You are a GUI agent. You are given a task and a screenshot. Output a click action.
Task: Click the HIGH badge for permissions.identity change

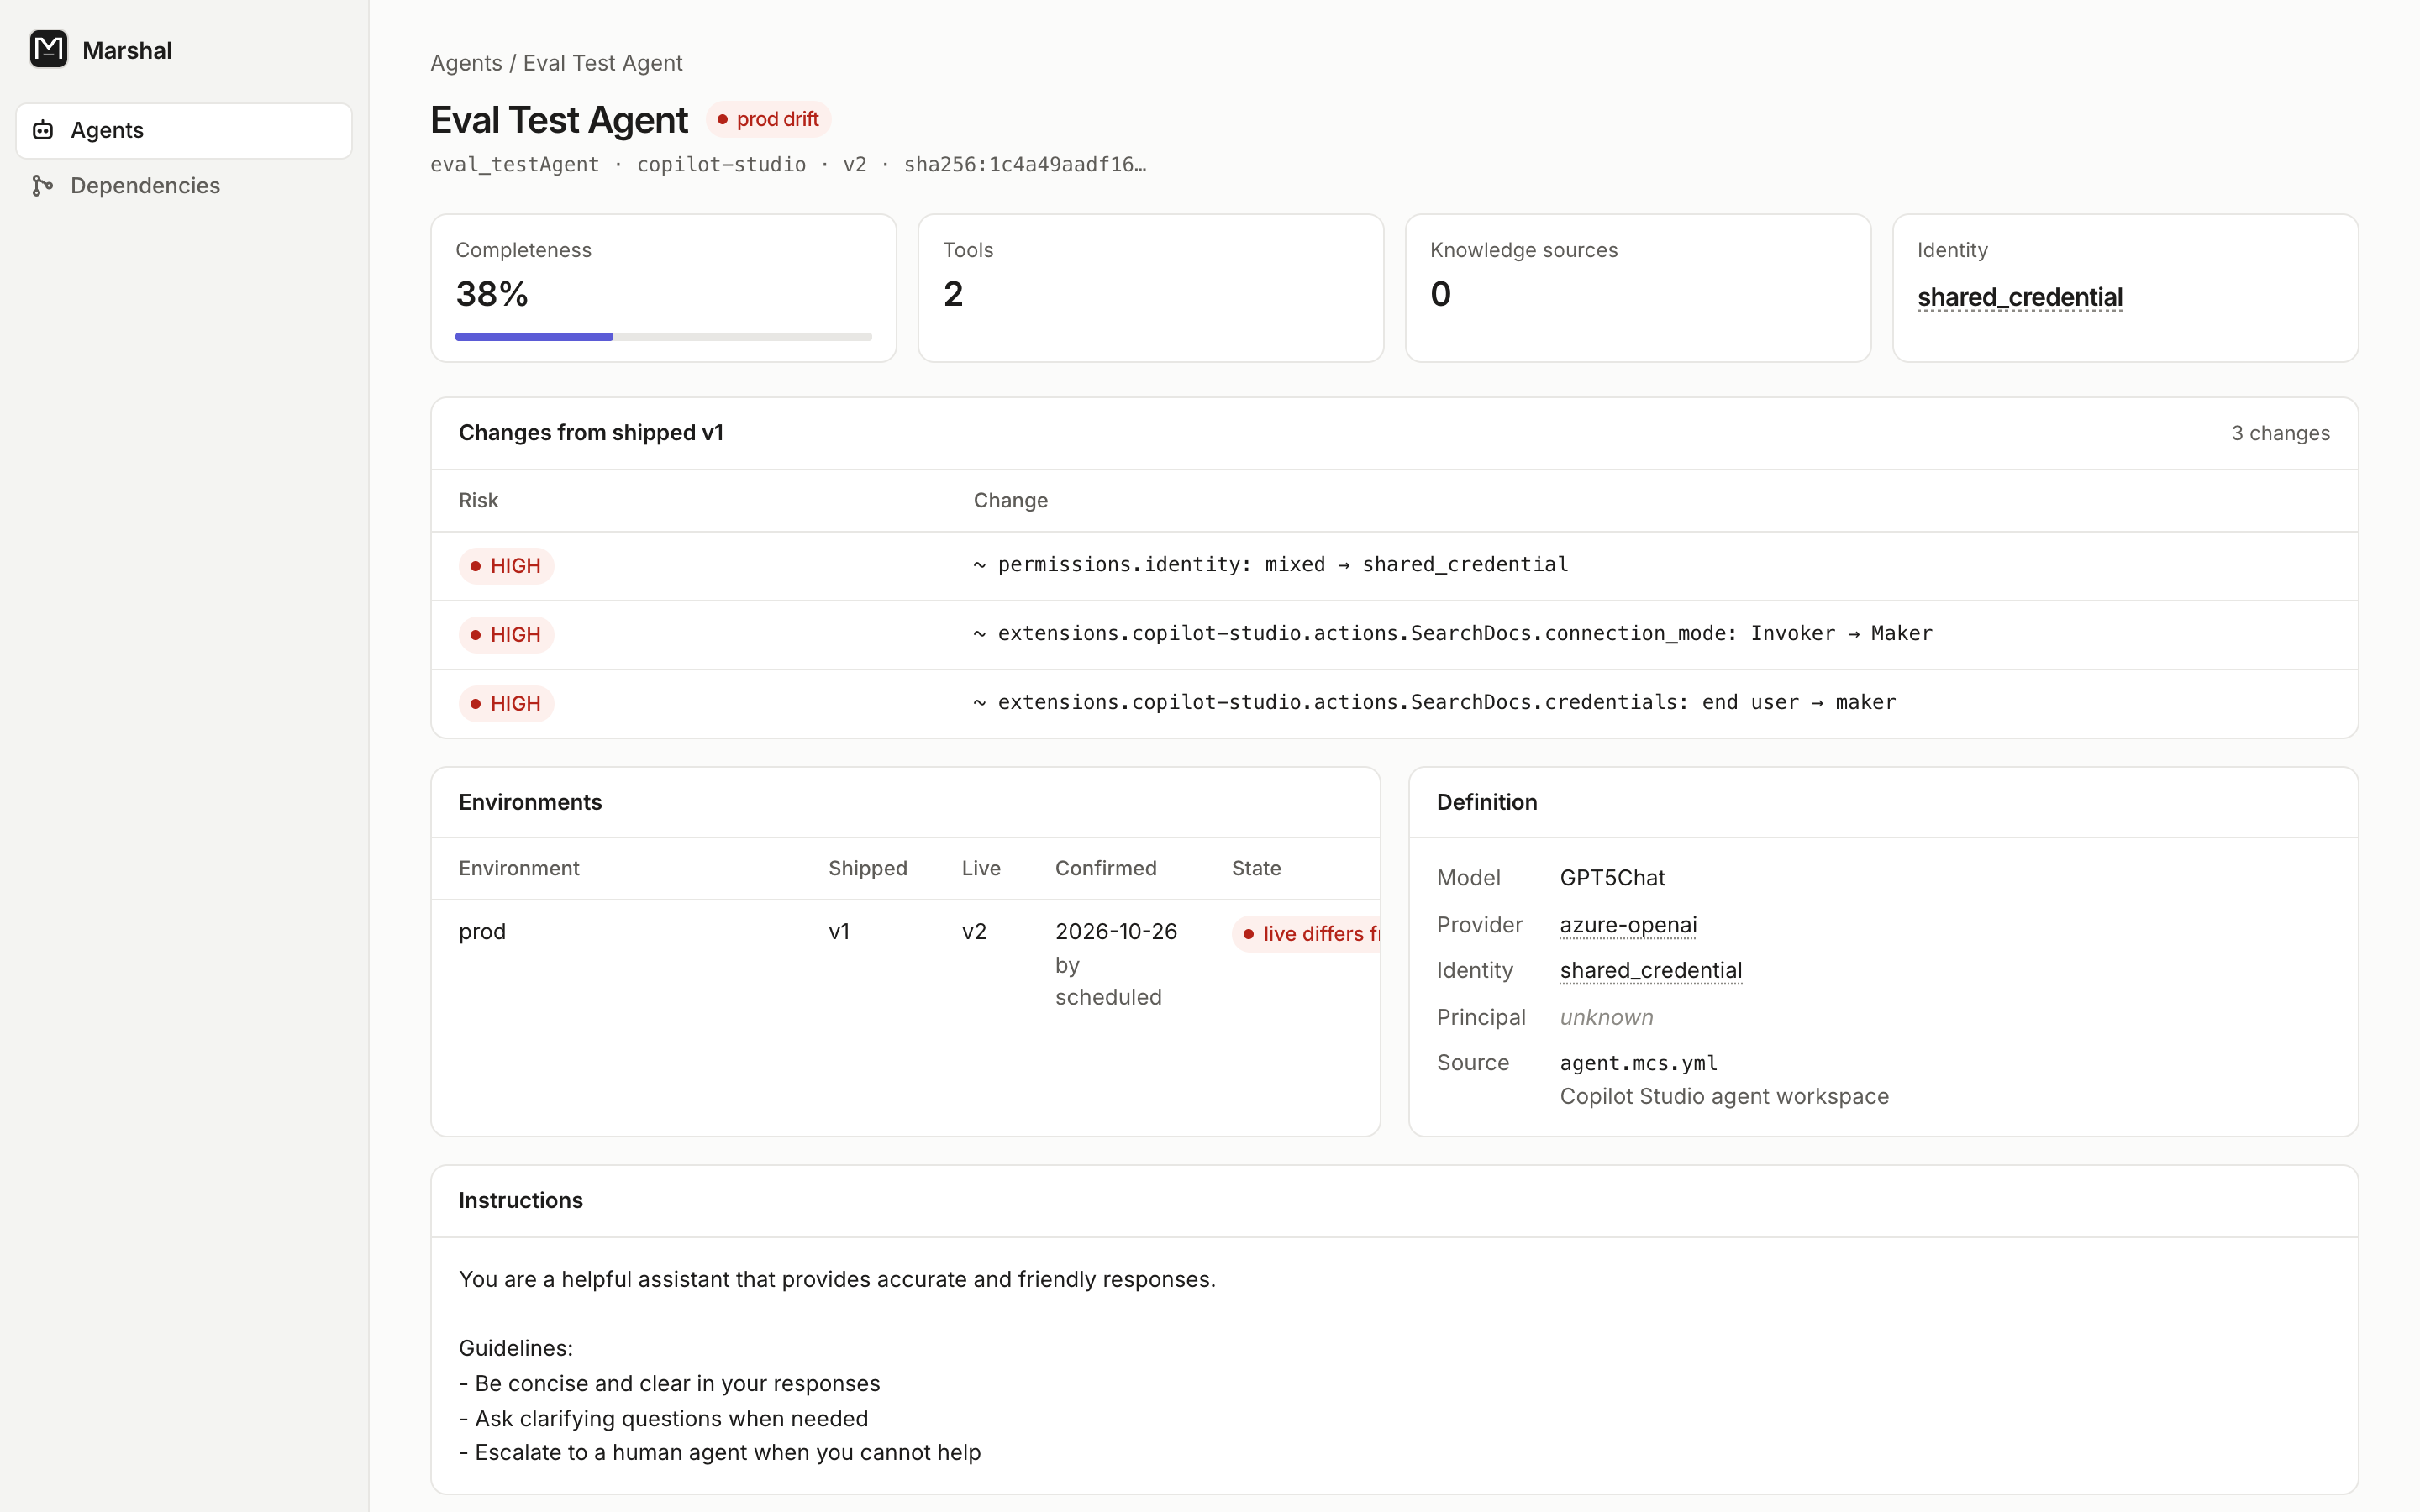click(x=506, y=566)
